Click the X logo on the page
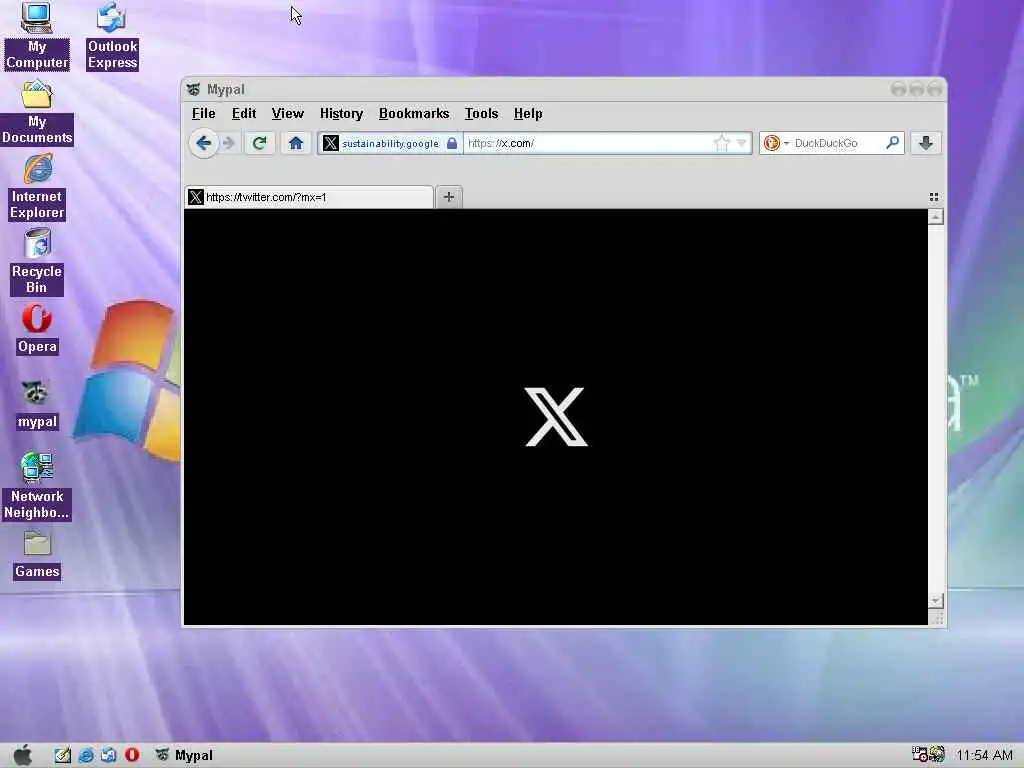Image resolution: width=1024 pixels, height=768 pixels. coord(556,417)
